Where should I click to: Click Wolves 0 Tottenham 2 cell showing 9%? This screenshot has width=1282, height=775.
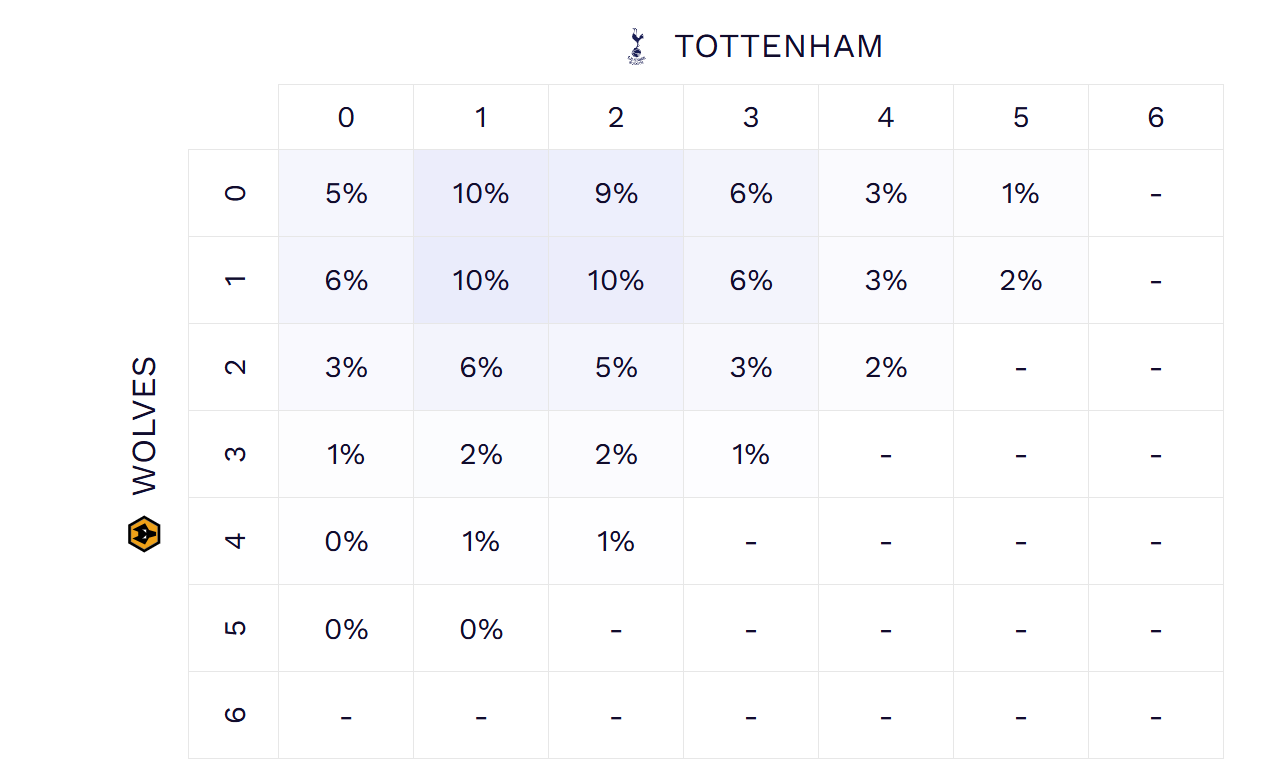click(616, 193)
